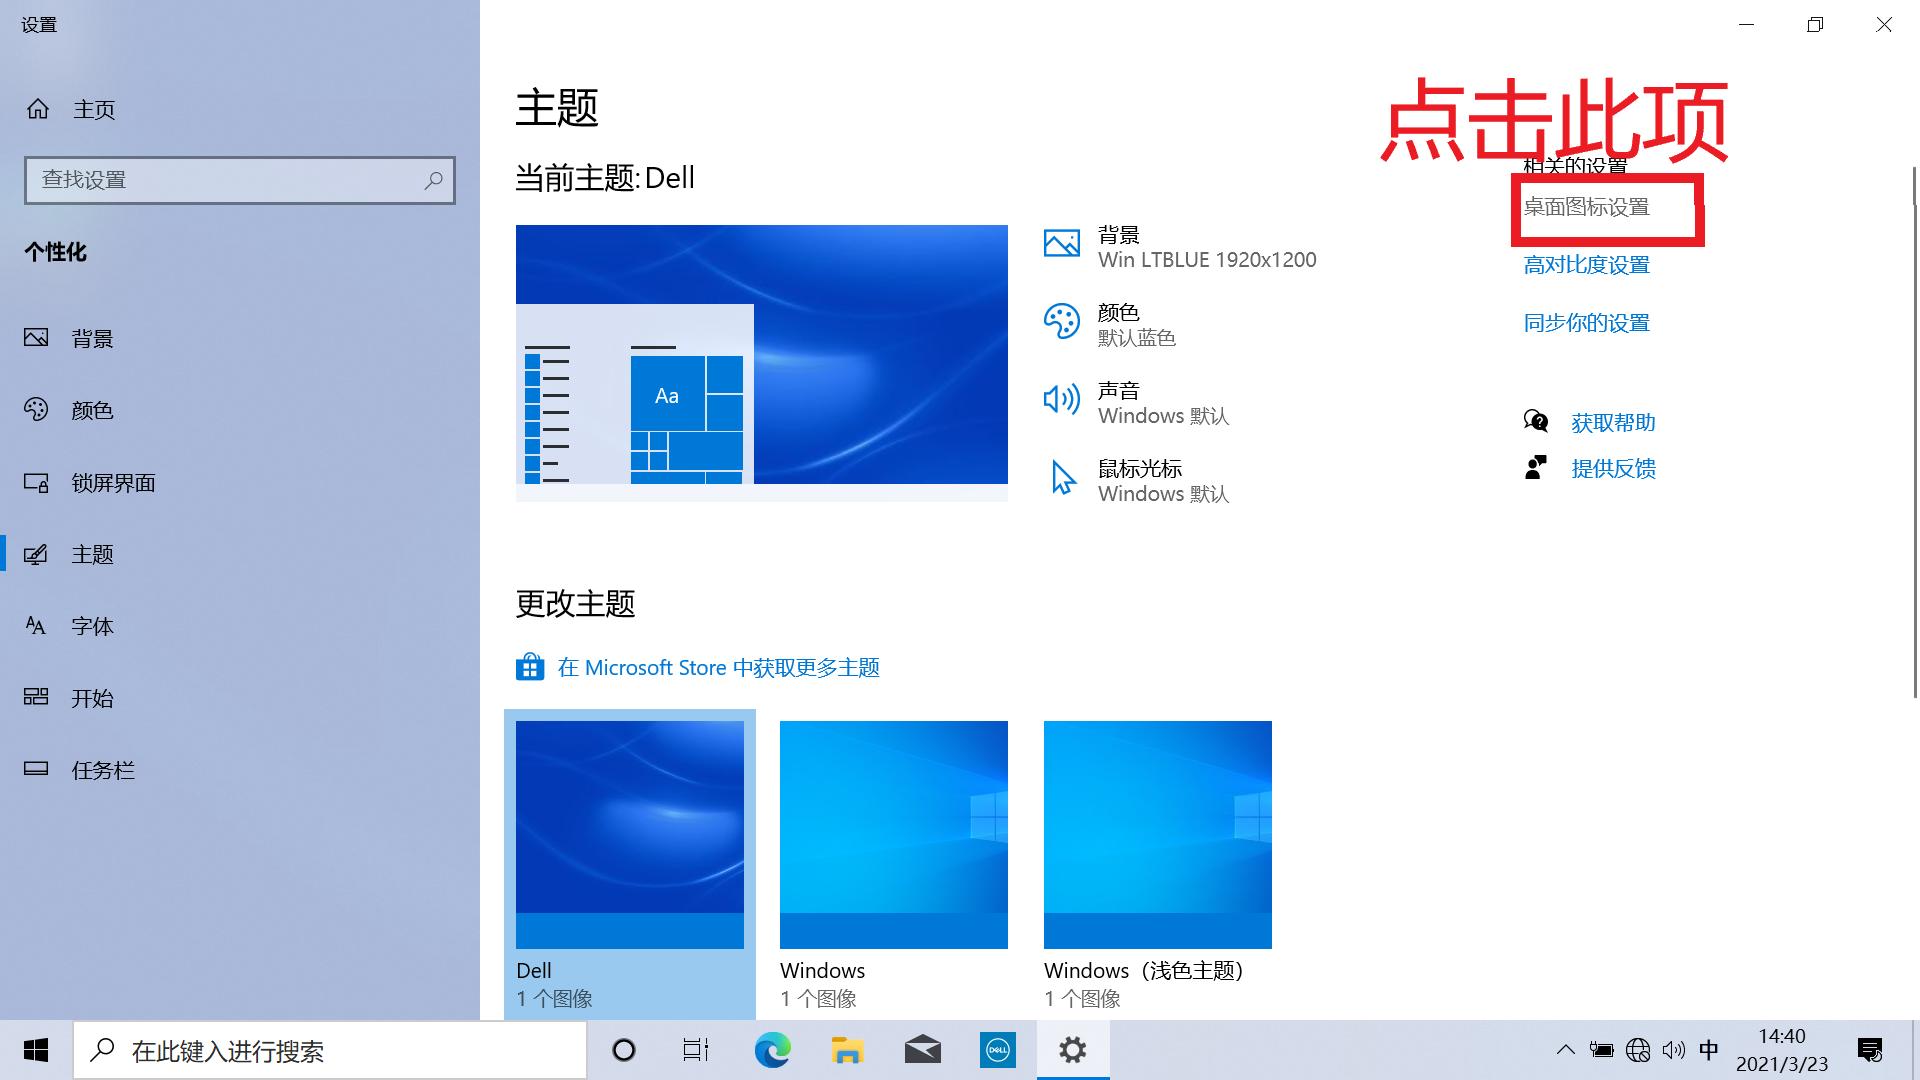
Task: Open 任务栏 settings from sidebar
Action: click(x=103, y=770)
